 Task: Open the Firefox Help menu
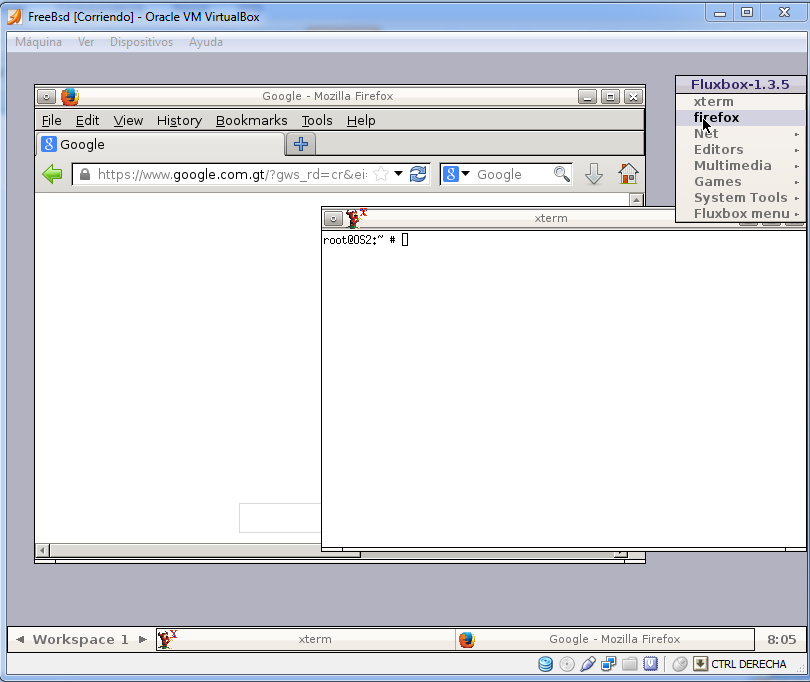(x=361, y=120)
